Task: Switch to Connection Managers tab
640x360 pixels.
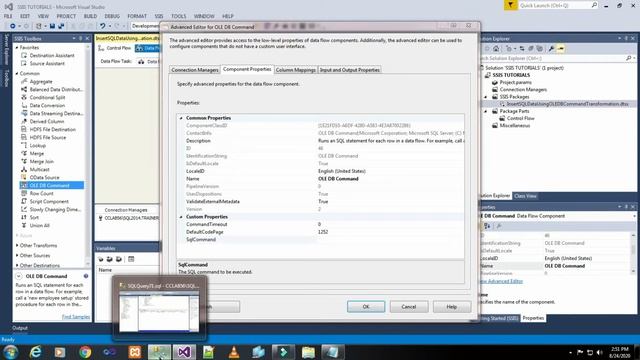Action: pyautogui.click(x=195, y=70)
